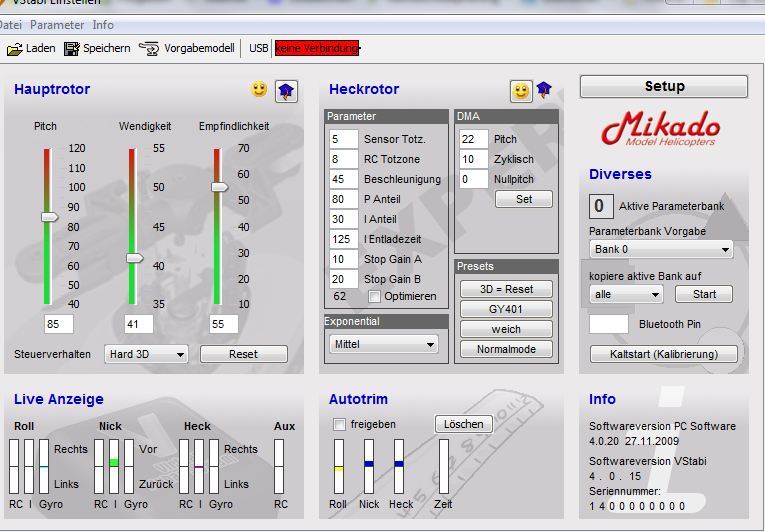Click the Beschleunigung input field
This screenshot has width=765, height=532.
click(343, 179)
